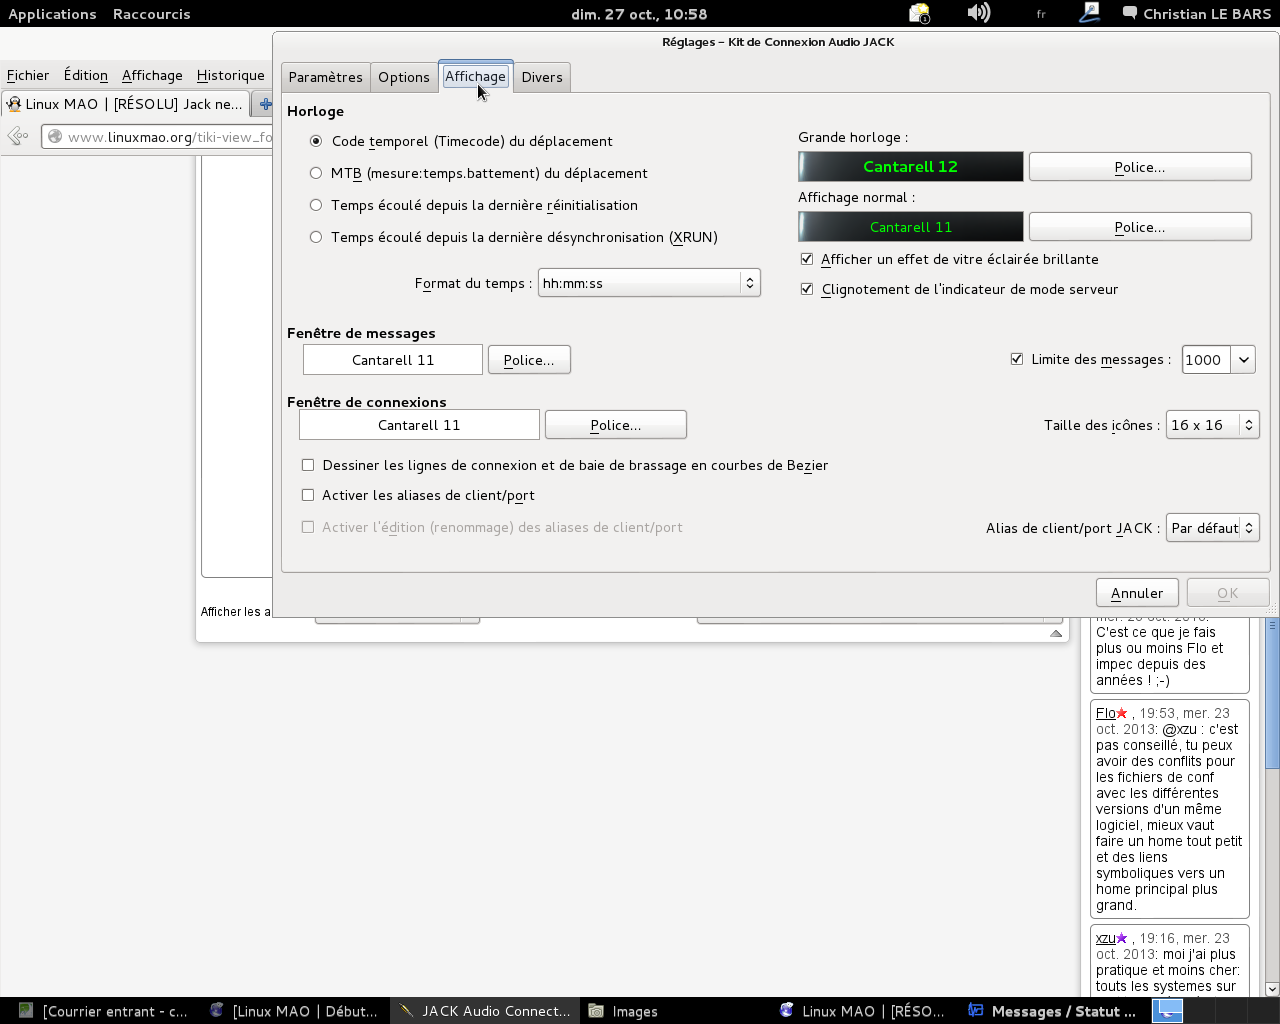The height and width of the screenshot is (1024, 1280).
Task: Enable Bezier curves for connection lines
Action: coord(308,465)
